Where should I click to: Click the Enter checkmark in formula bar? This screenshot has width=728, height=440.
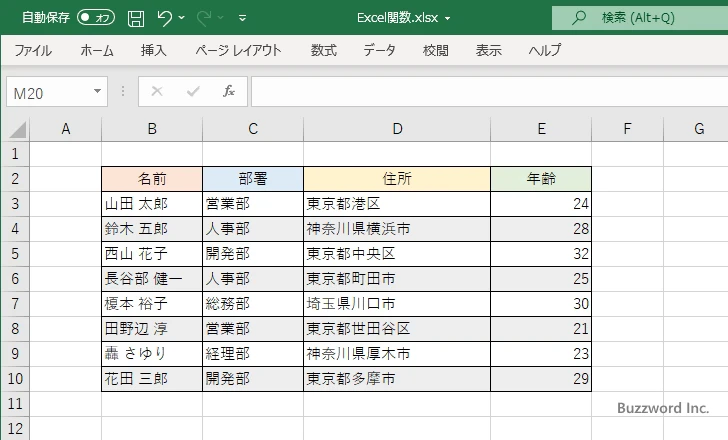192,91
